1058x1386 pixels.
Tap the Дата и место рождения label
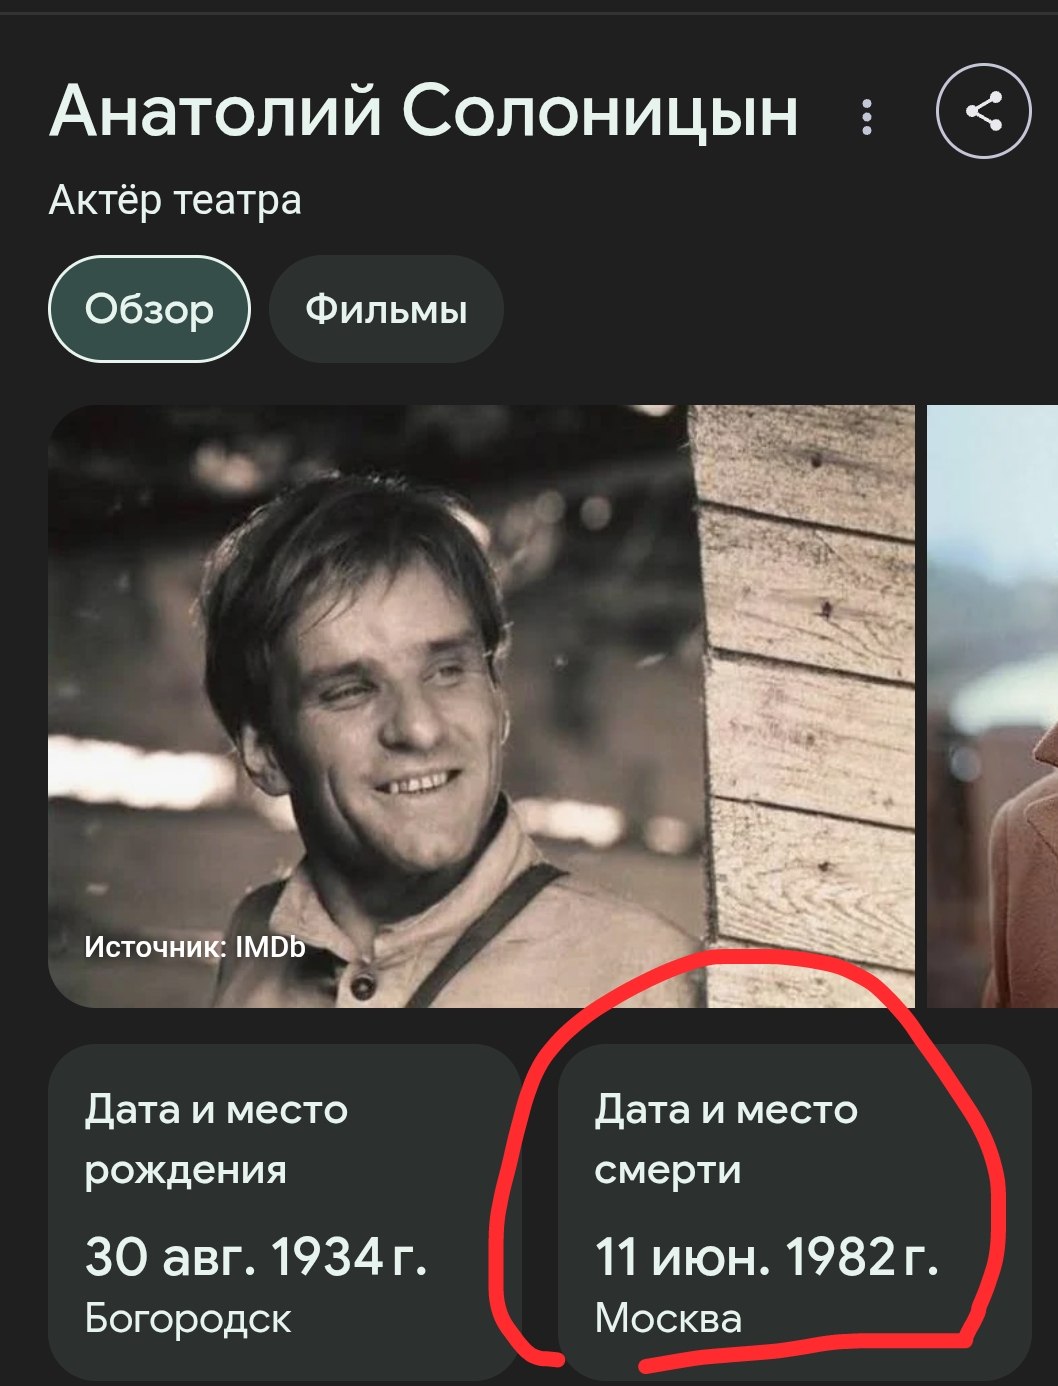pos(216,1139)
